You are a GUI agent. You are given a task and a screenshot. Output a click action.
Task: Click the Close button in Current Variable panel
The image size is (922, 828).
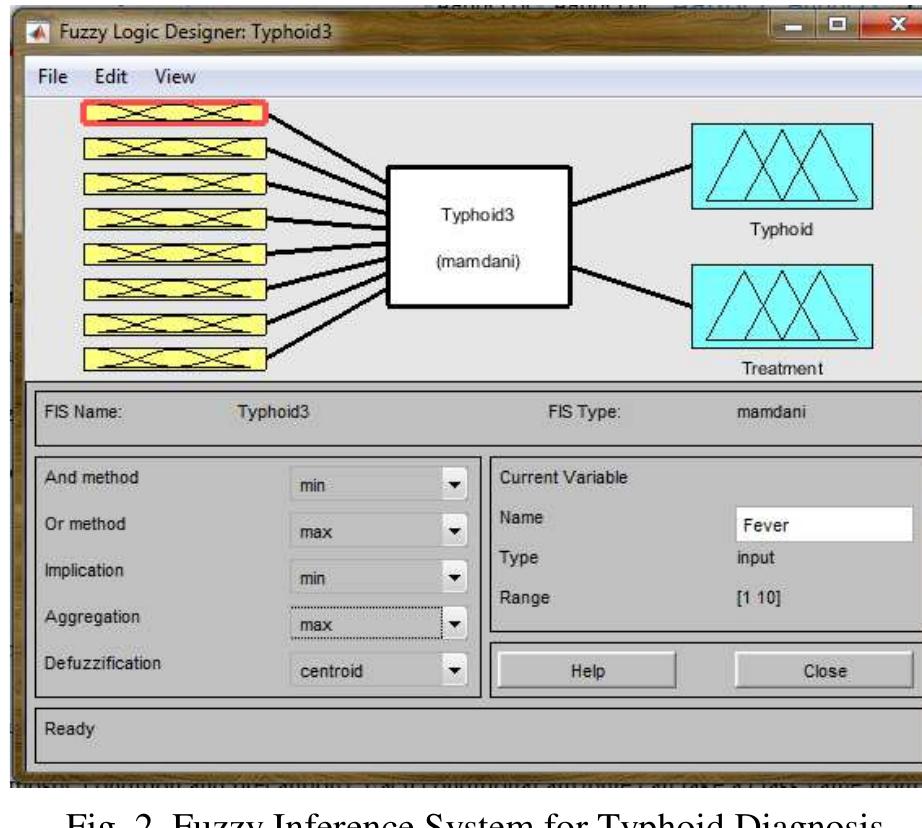tap(824, 670)
